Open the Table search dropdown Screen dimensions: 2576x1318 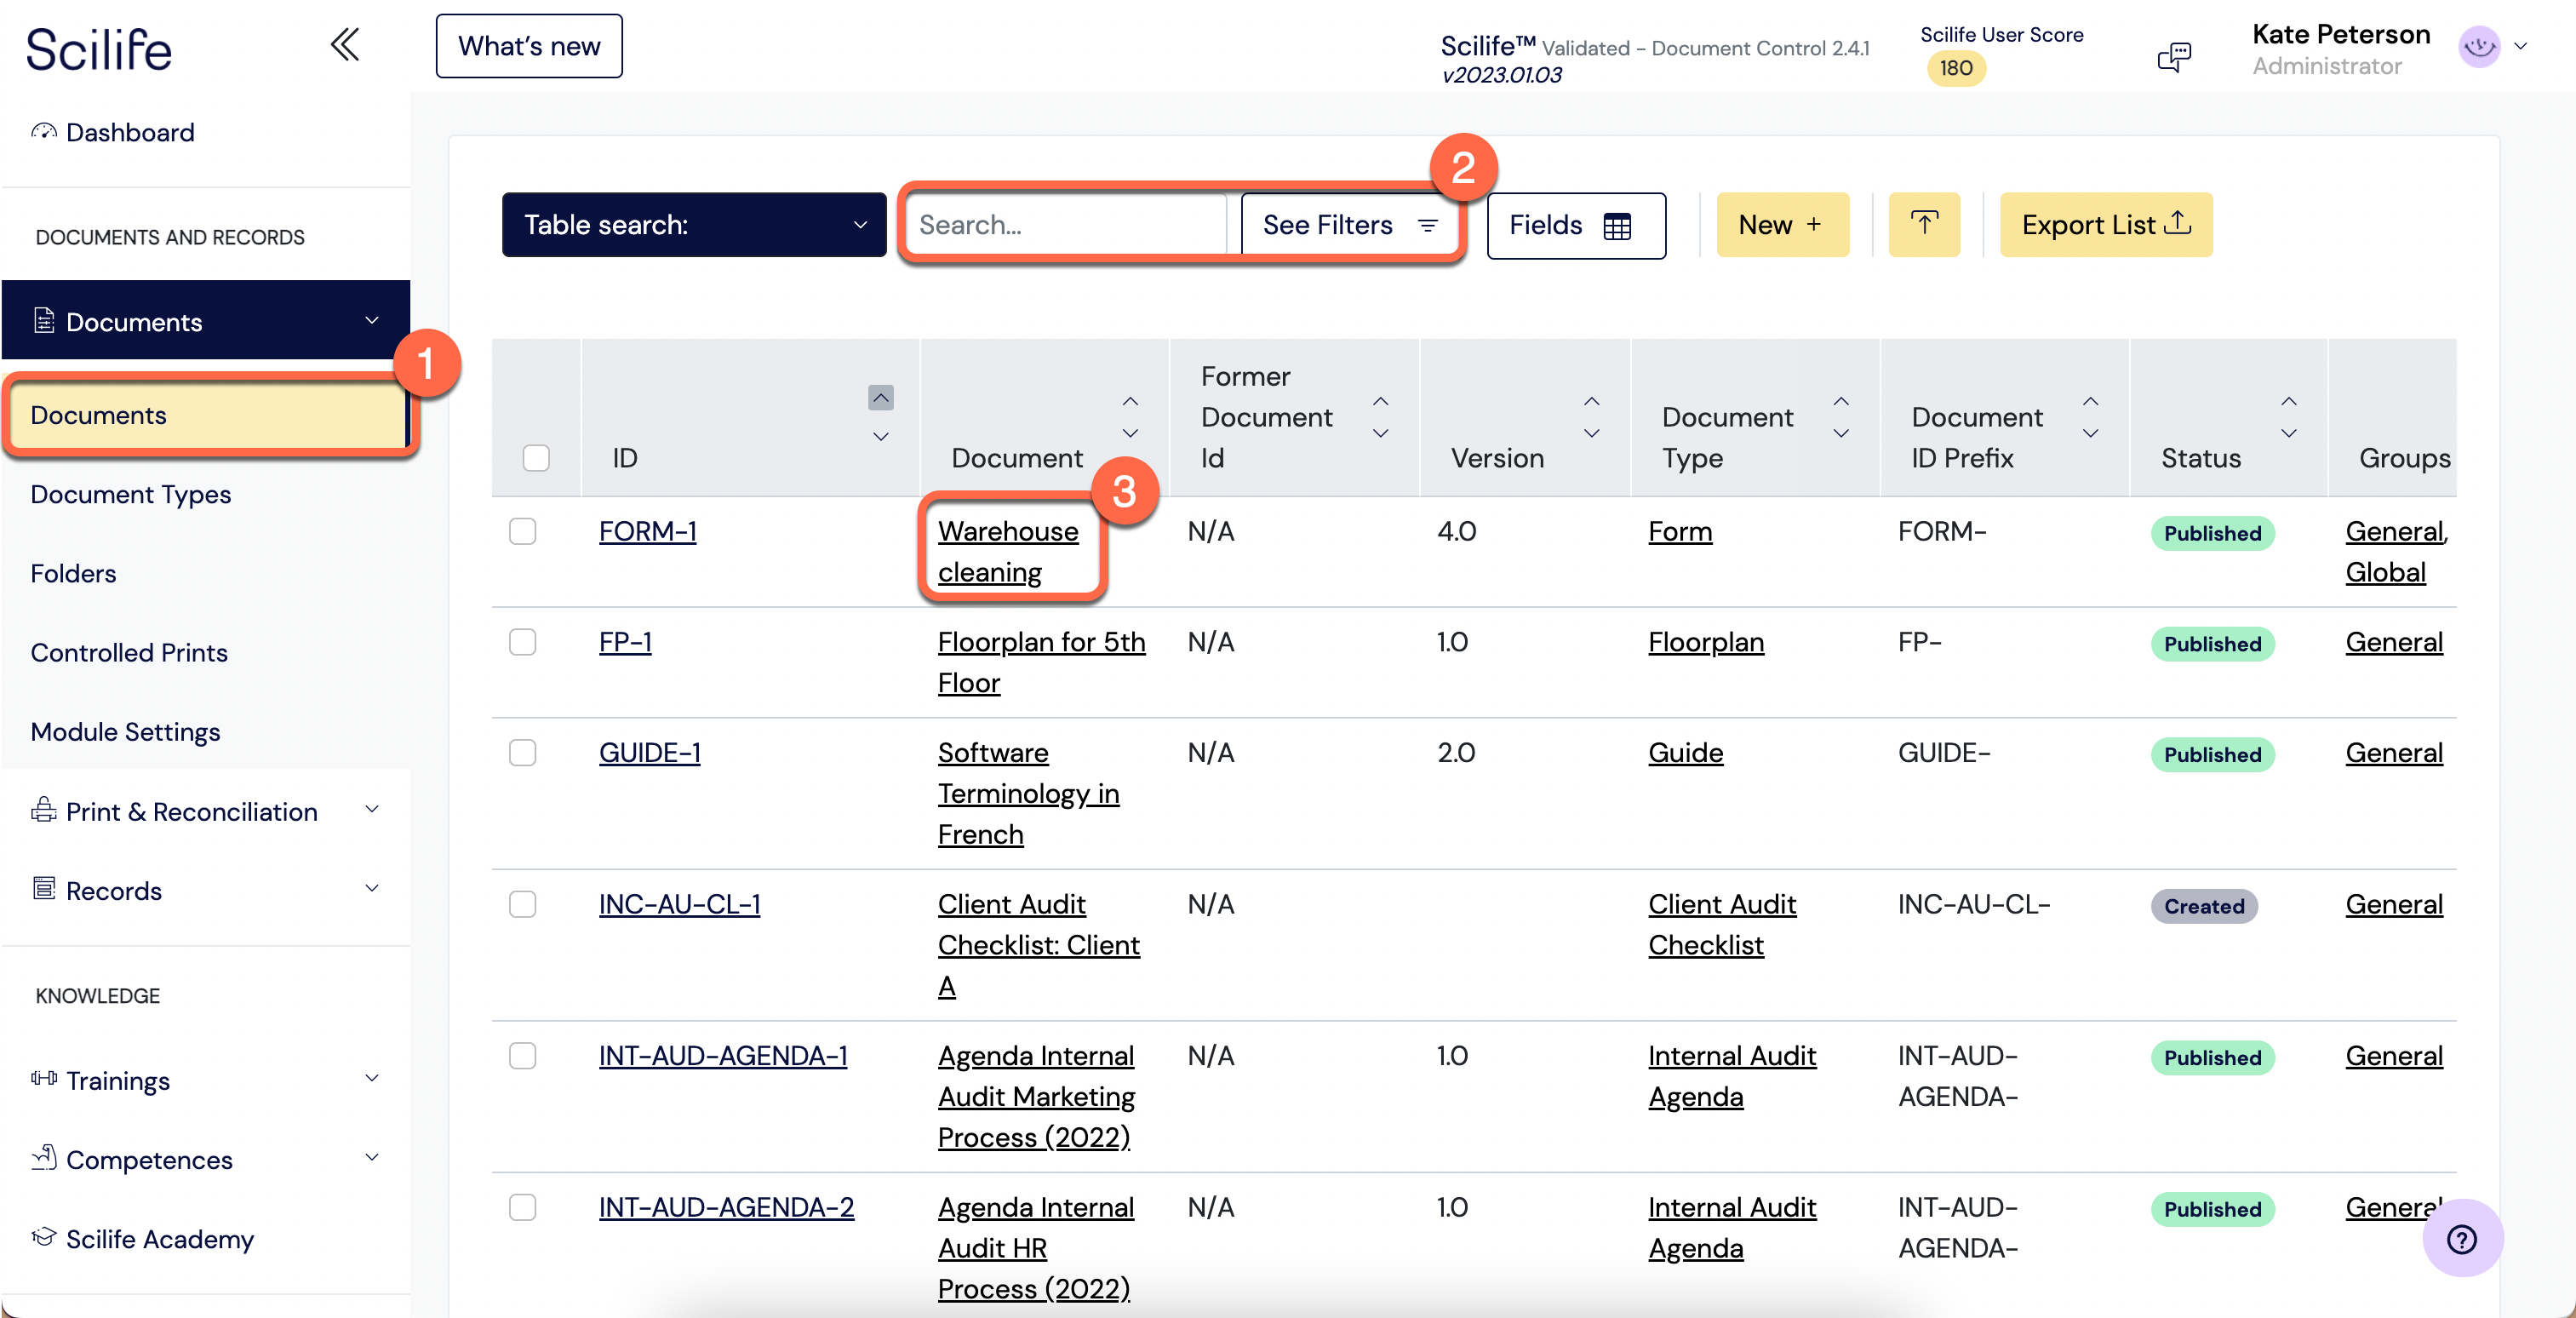(x=694, y=224)
